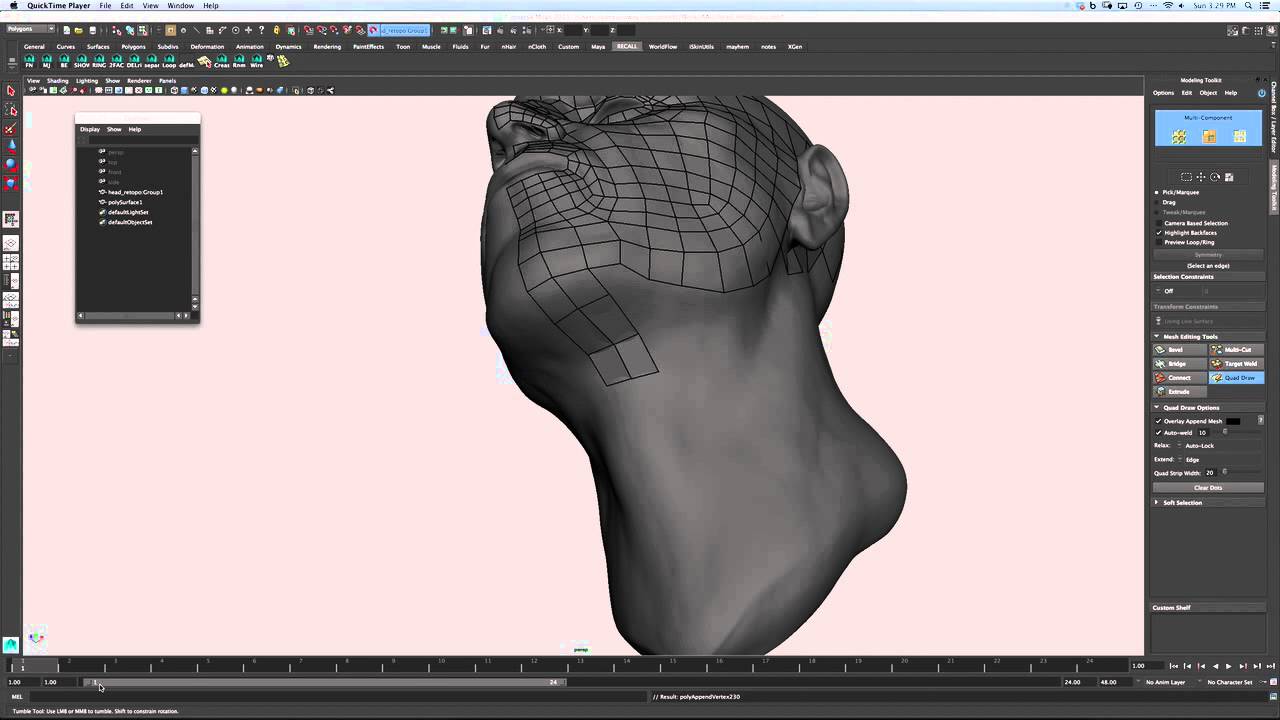Switch to the Dynamics shelf tab
The width and height of the screenshot is (1280, 720).
pyautogui.click(x=287, y=47)
